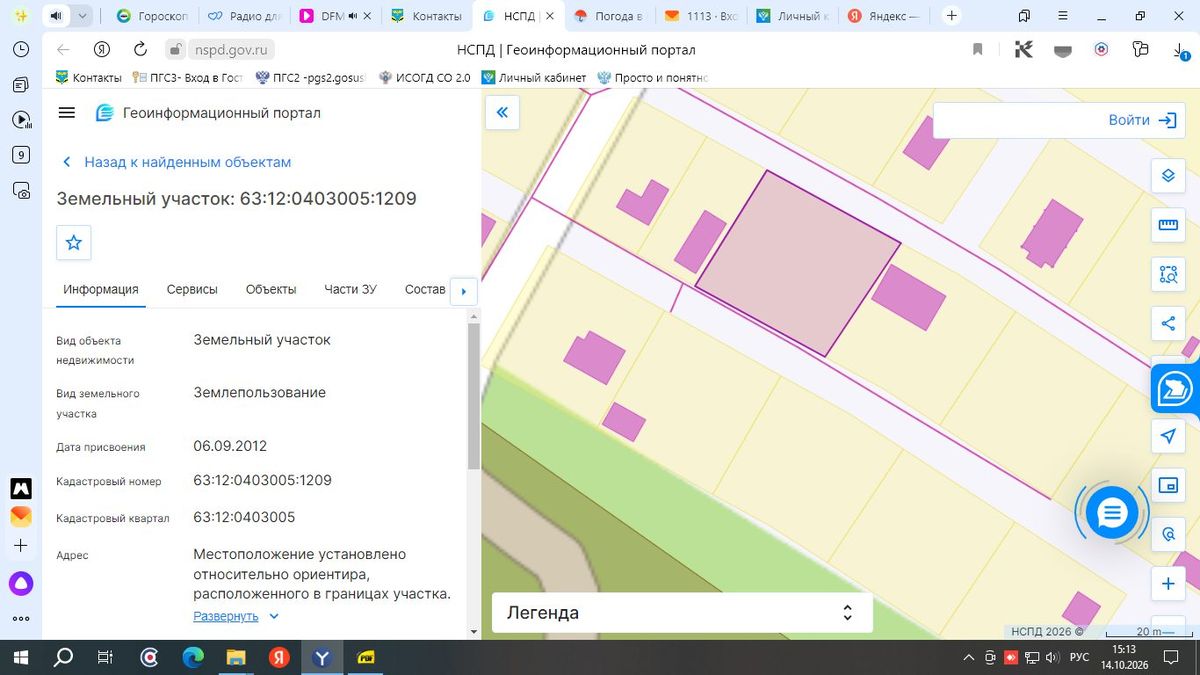Activate the area selection search tool
This screenshot has width=1200, height=675.
(1167, 274)
